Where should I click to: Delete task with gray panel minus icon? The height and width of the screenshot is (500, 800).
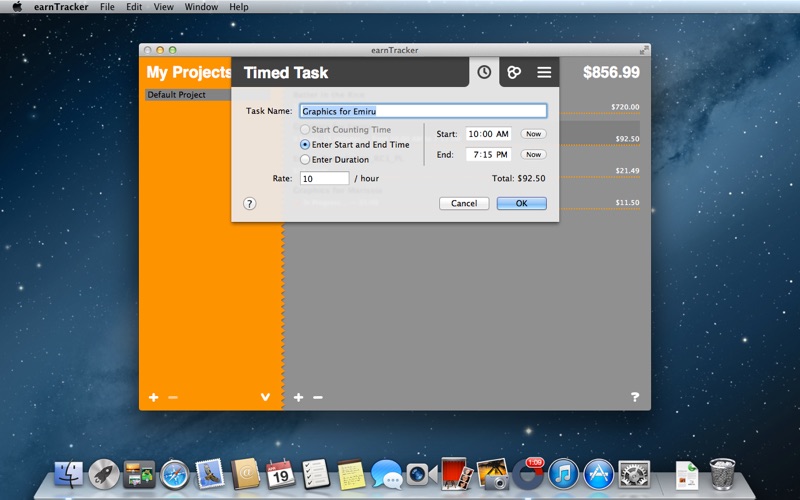(x=318, y=397)
